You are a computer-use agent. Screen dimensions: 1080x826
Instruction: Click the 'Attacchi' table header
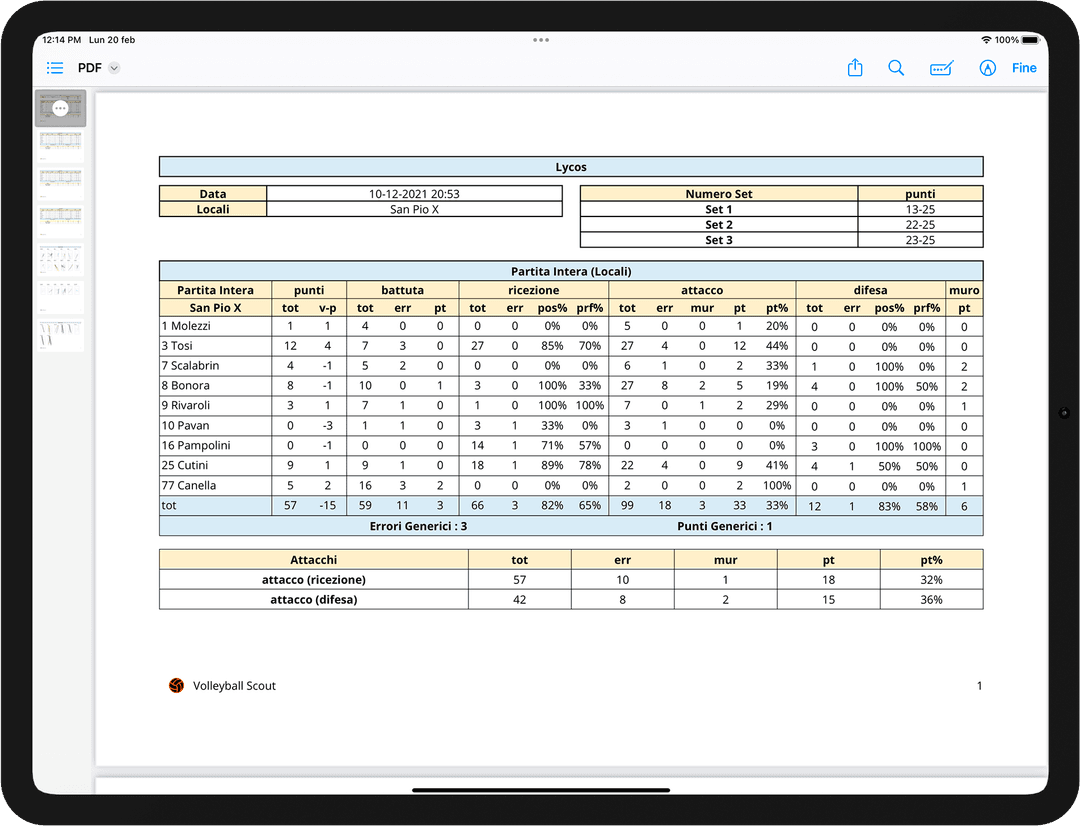(313, 560)
